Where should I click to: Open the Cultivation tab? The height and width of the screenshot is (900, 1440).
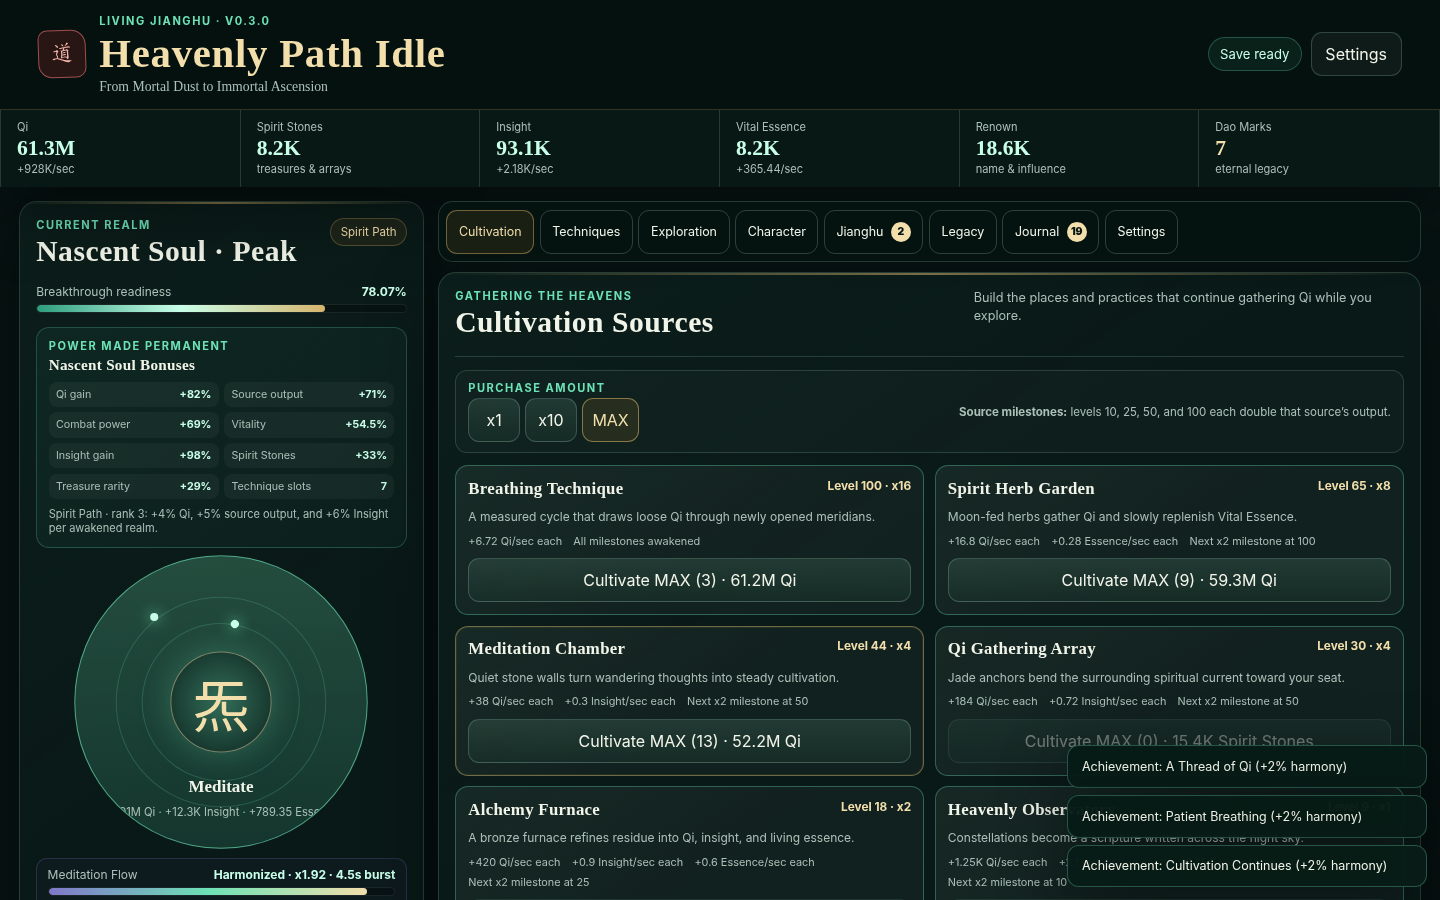coord(490,232)
